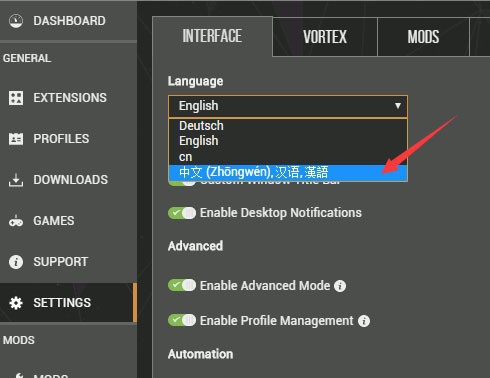
Task: Click the Settings gear icon
Action: pyautogui.click(x=16, y=303)
